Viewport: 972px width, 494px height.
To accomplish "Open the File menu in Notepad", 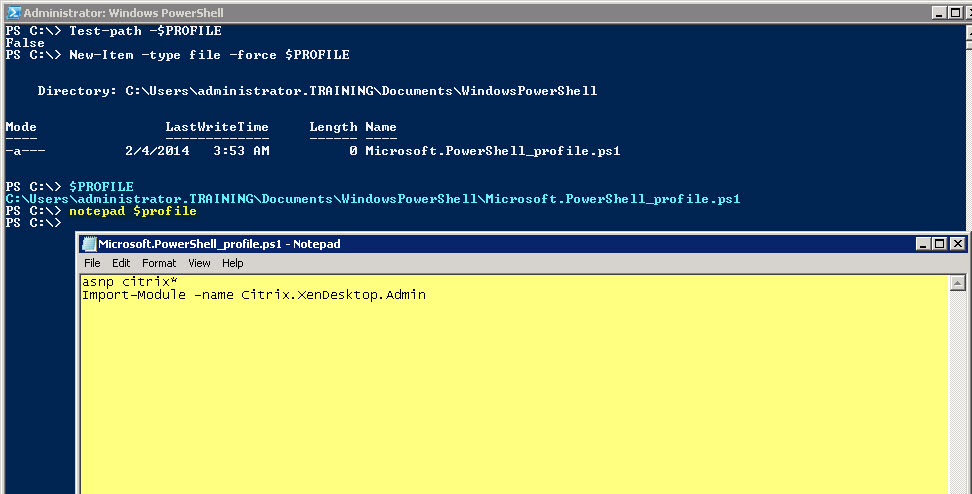I will click(92, 263).
